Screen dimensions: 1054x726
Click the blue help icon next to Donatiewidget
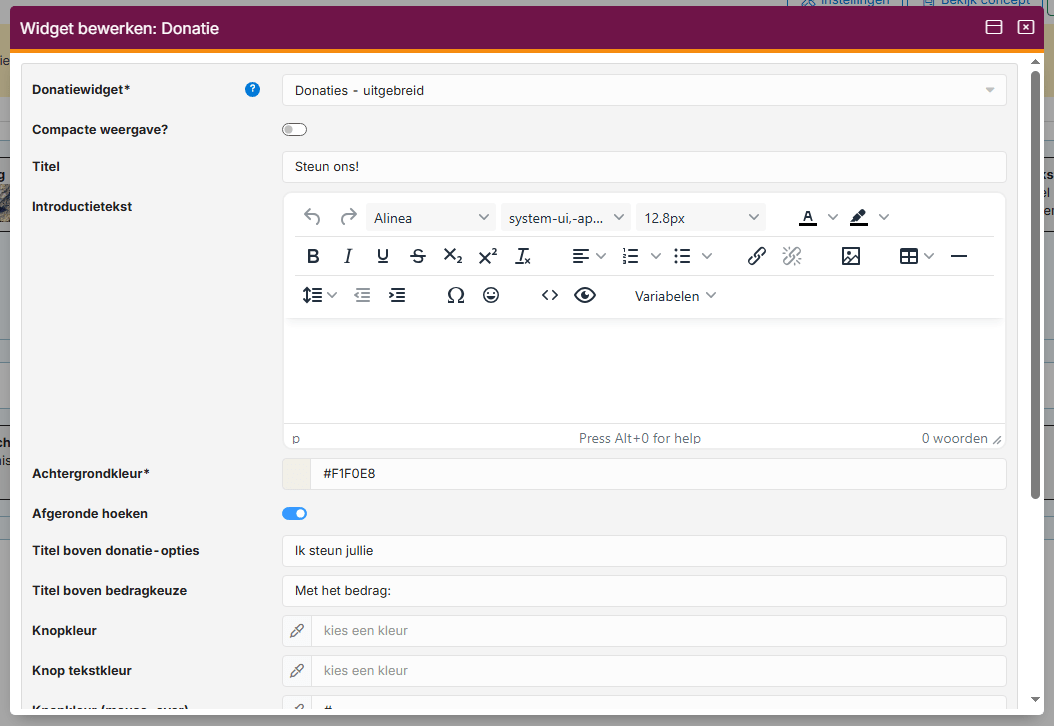point(253,90)
